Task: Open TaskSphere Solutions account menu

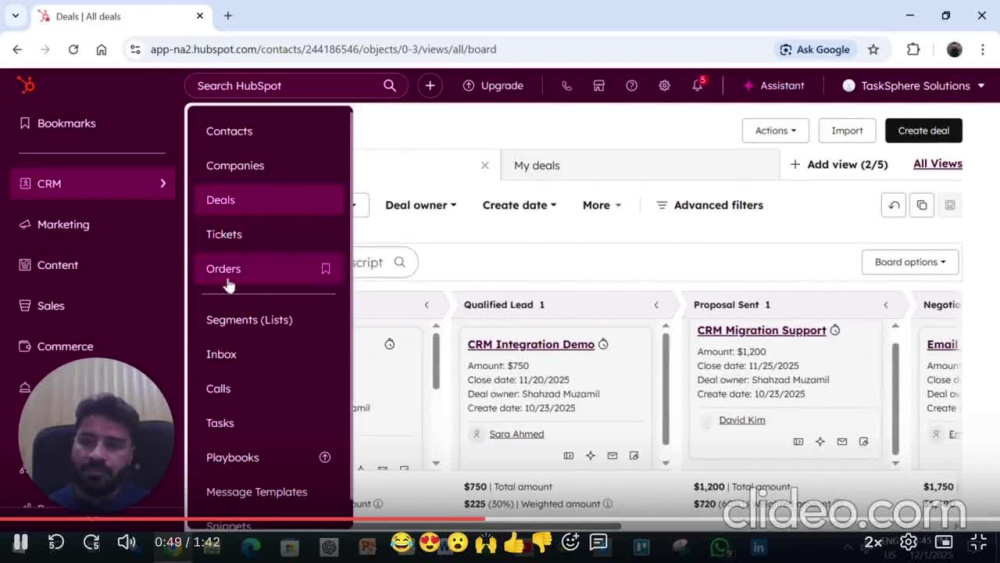Action: click(x=913, y=85)
